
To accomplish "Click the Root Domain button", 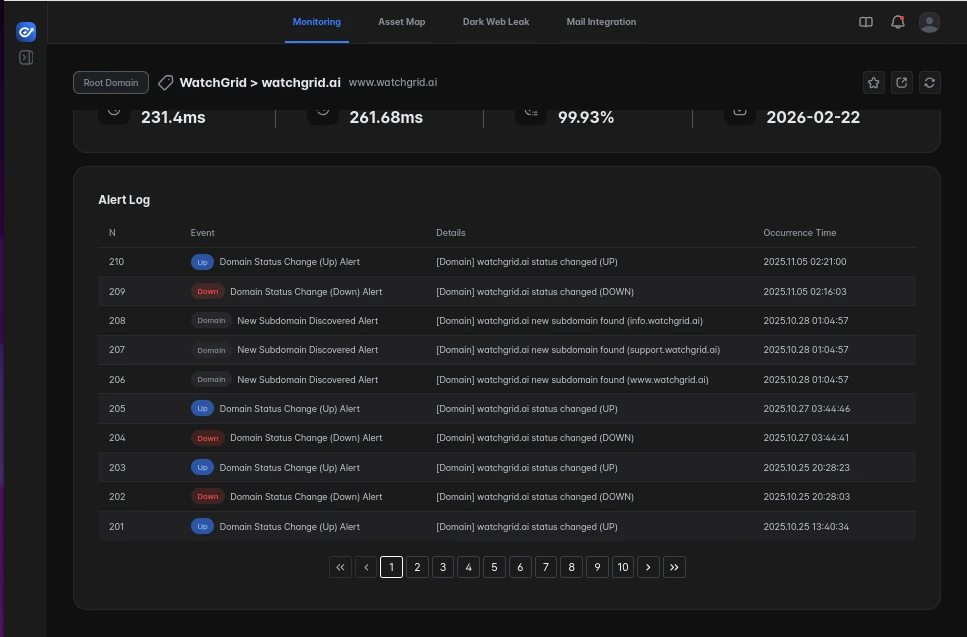I will (x=111, y=83).
